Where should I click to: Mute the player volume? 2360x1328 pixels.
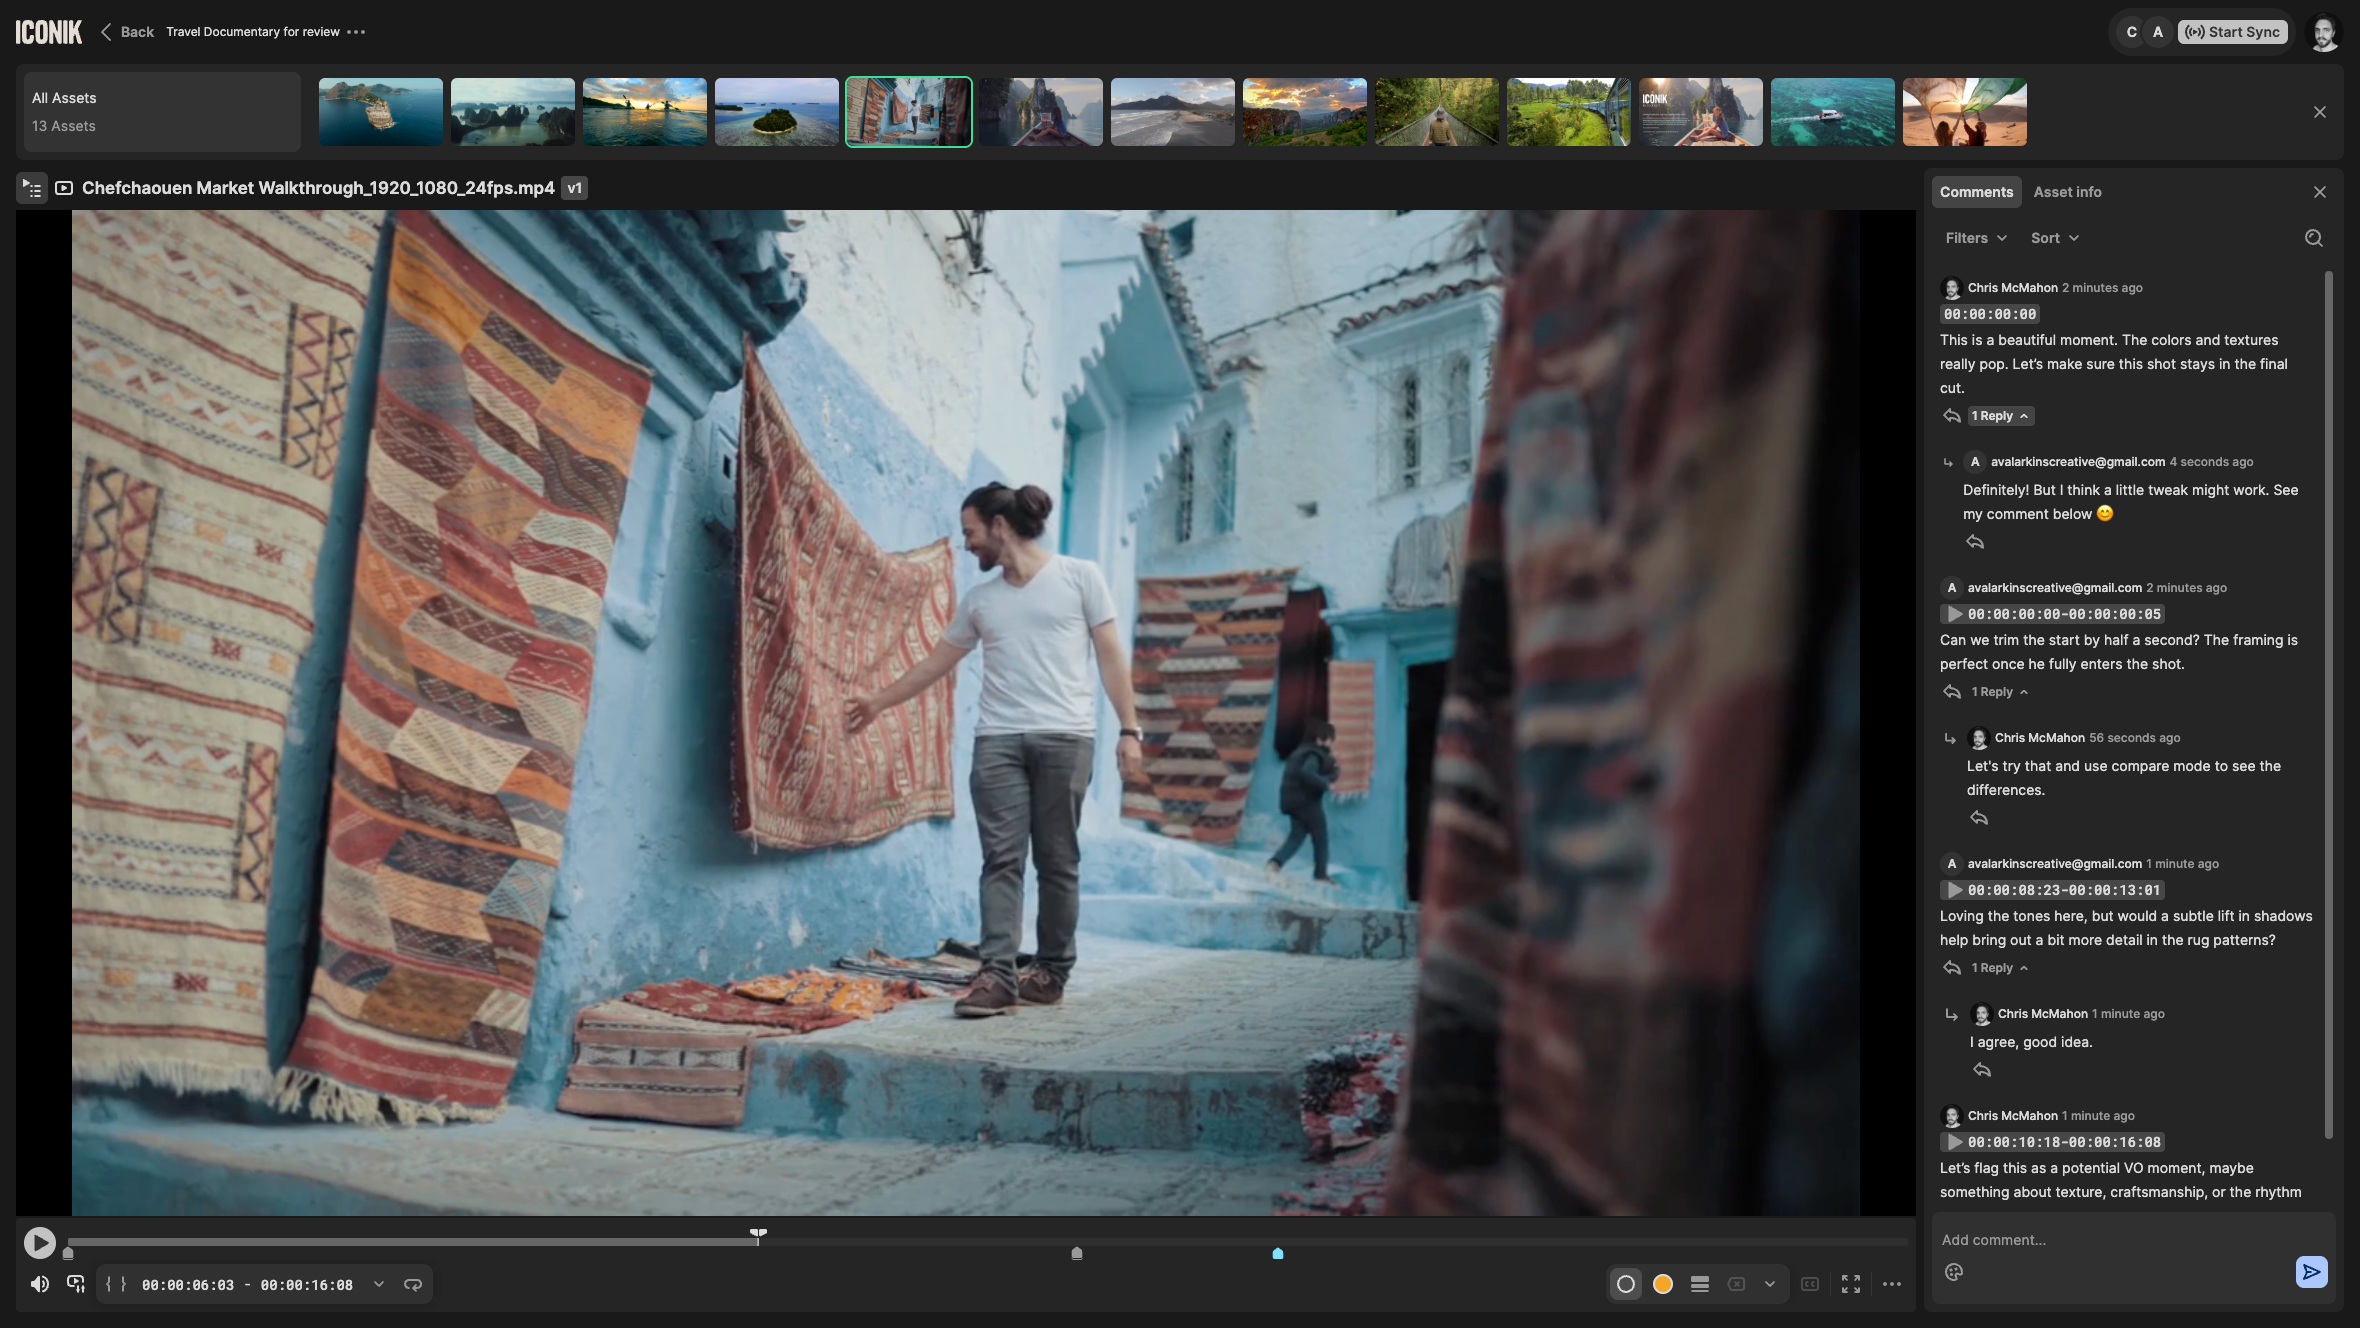tap(40, 1284)
